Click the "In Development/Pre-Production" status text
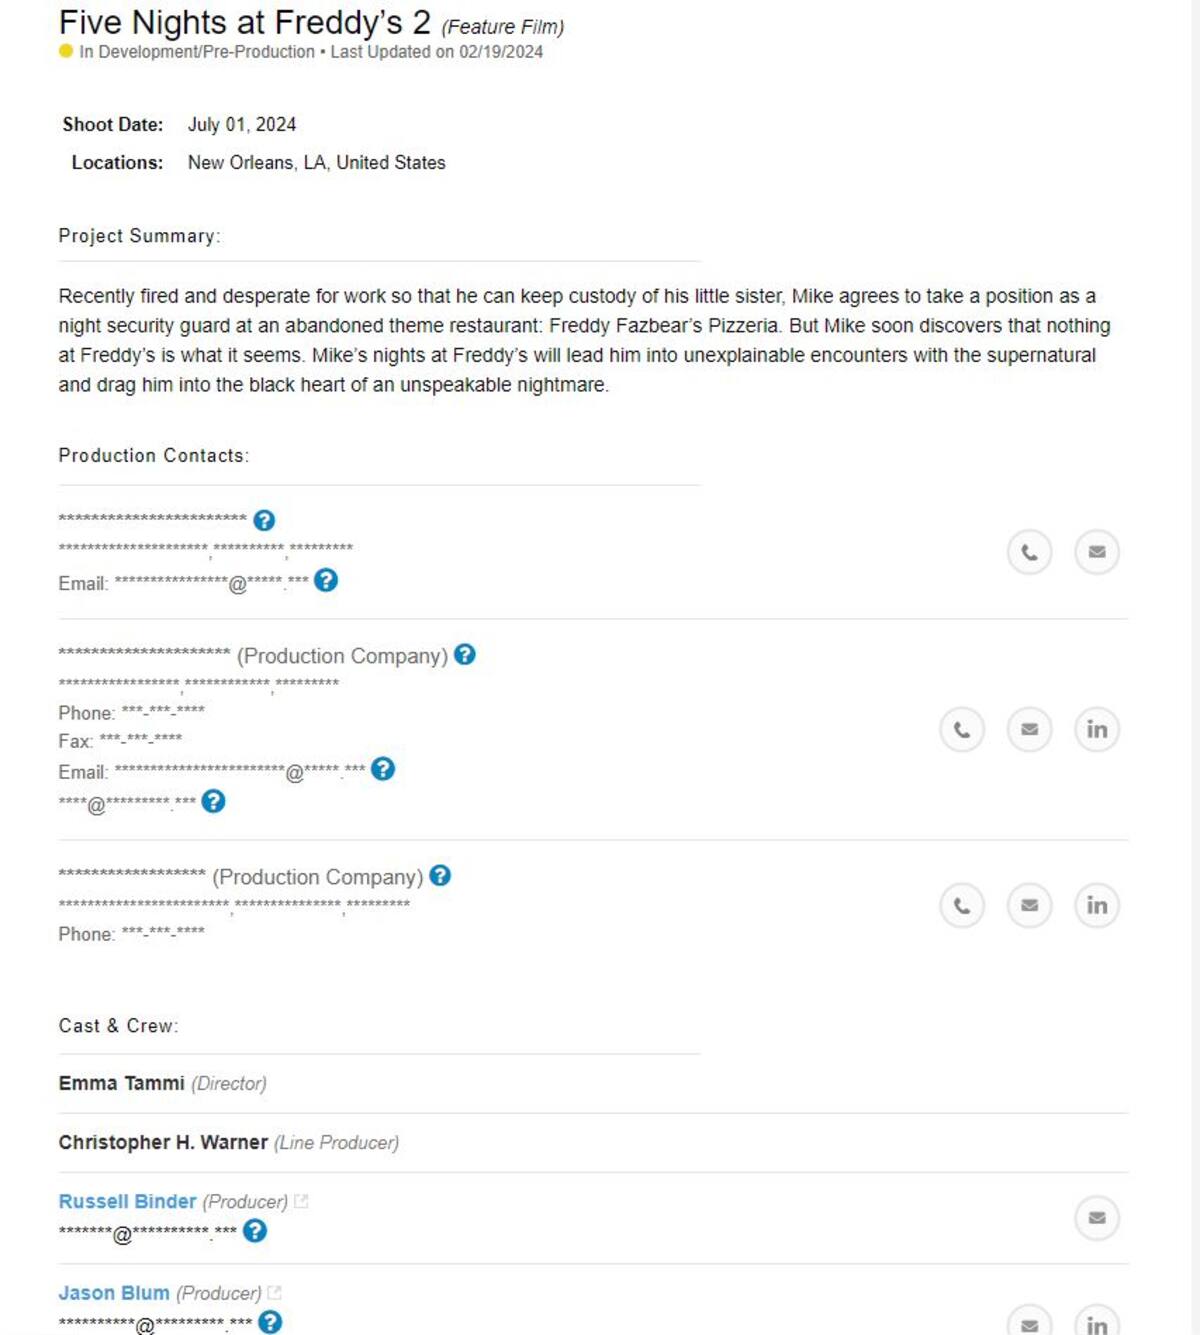 click(x=197, y=52)
